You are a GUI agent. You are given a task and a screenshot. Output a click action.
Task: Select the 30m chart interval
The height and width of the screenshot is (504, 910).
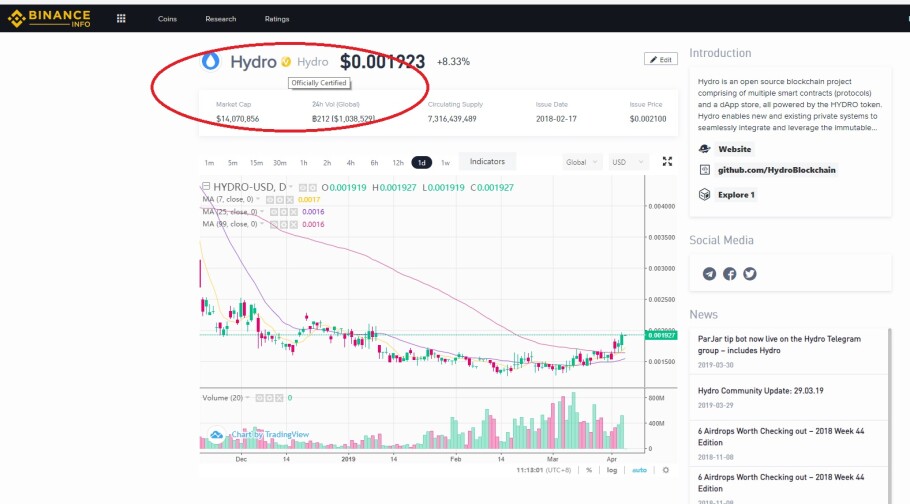[280, 163]
